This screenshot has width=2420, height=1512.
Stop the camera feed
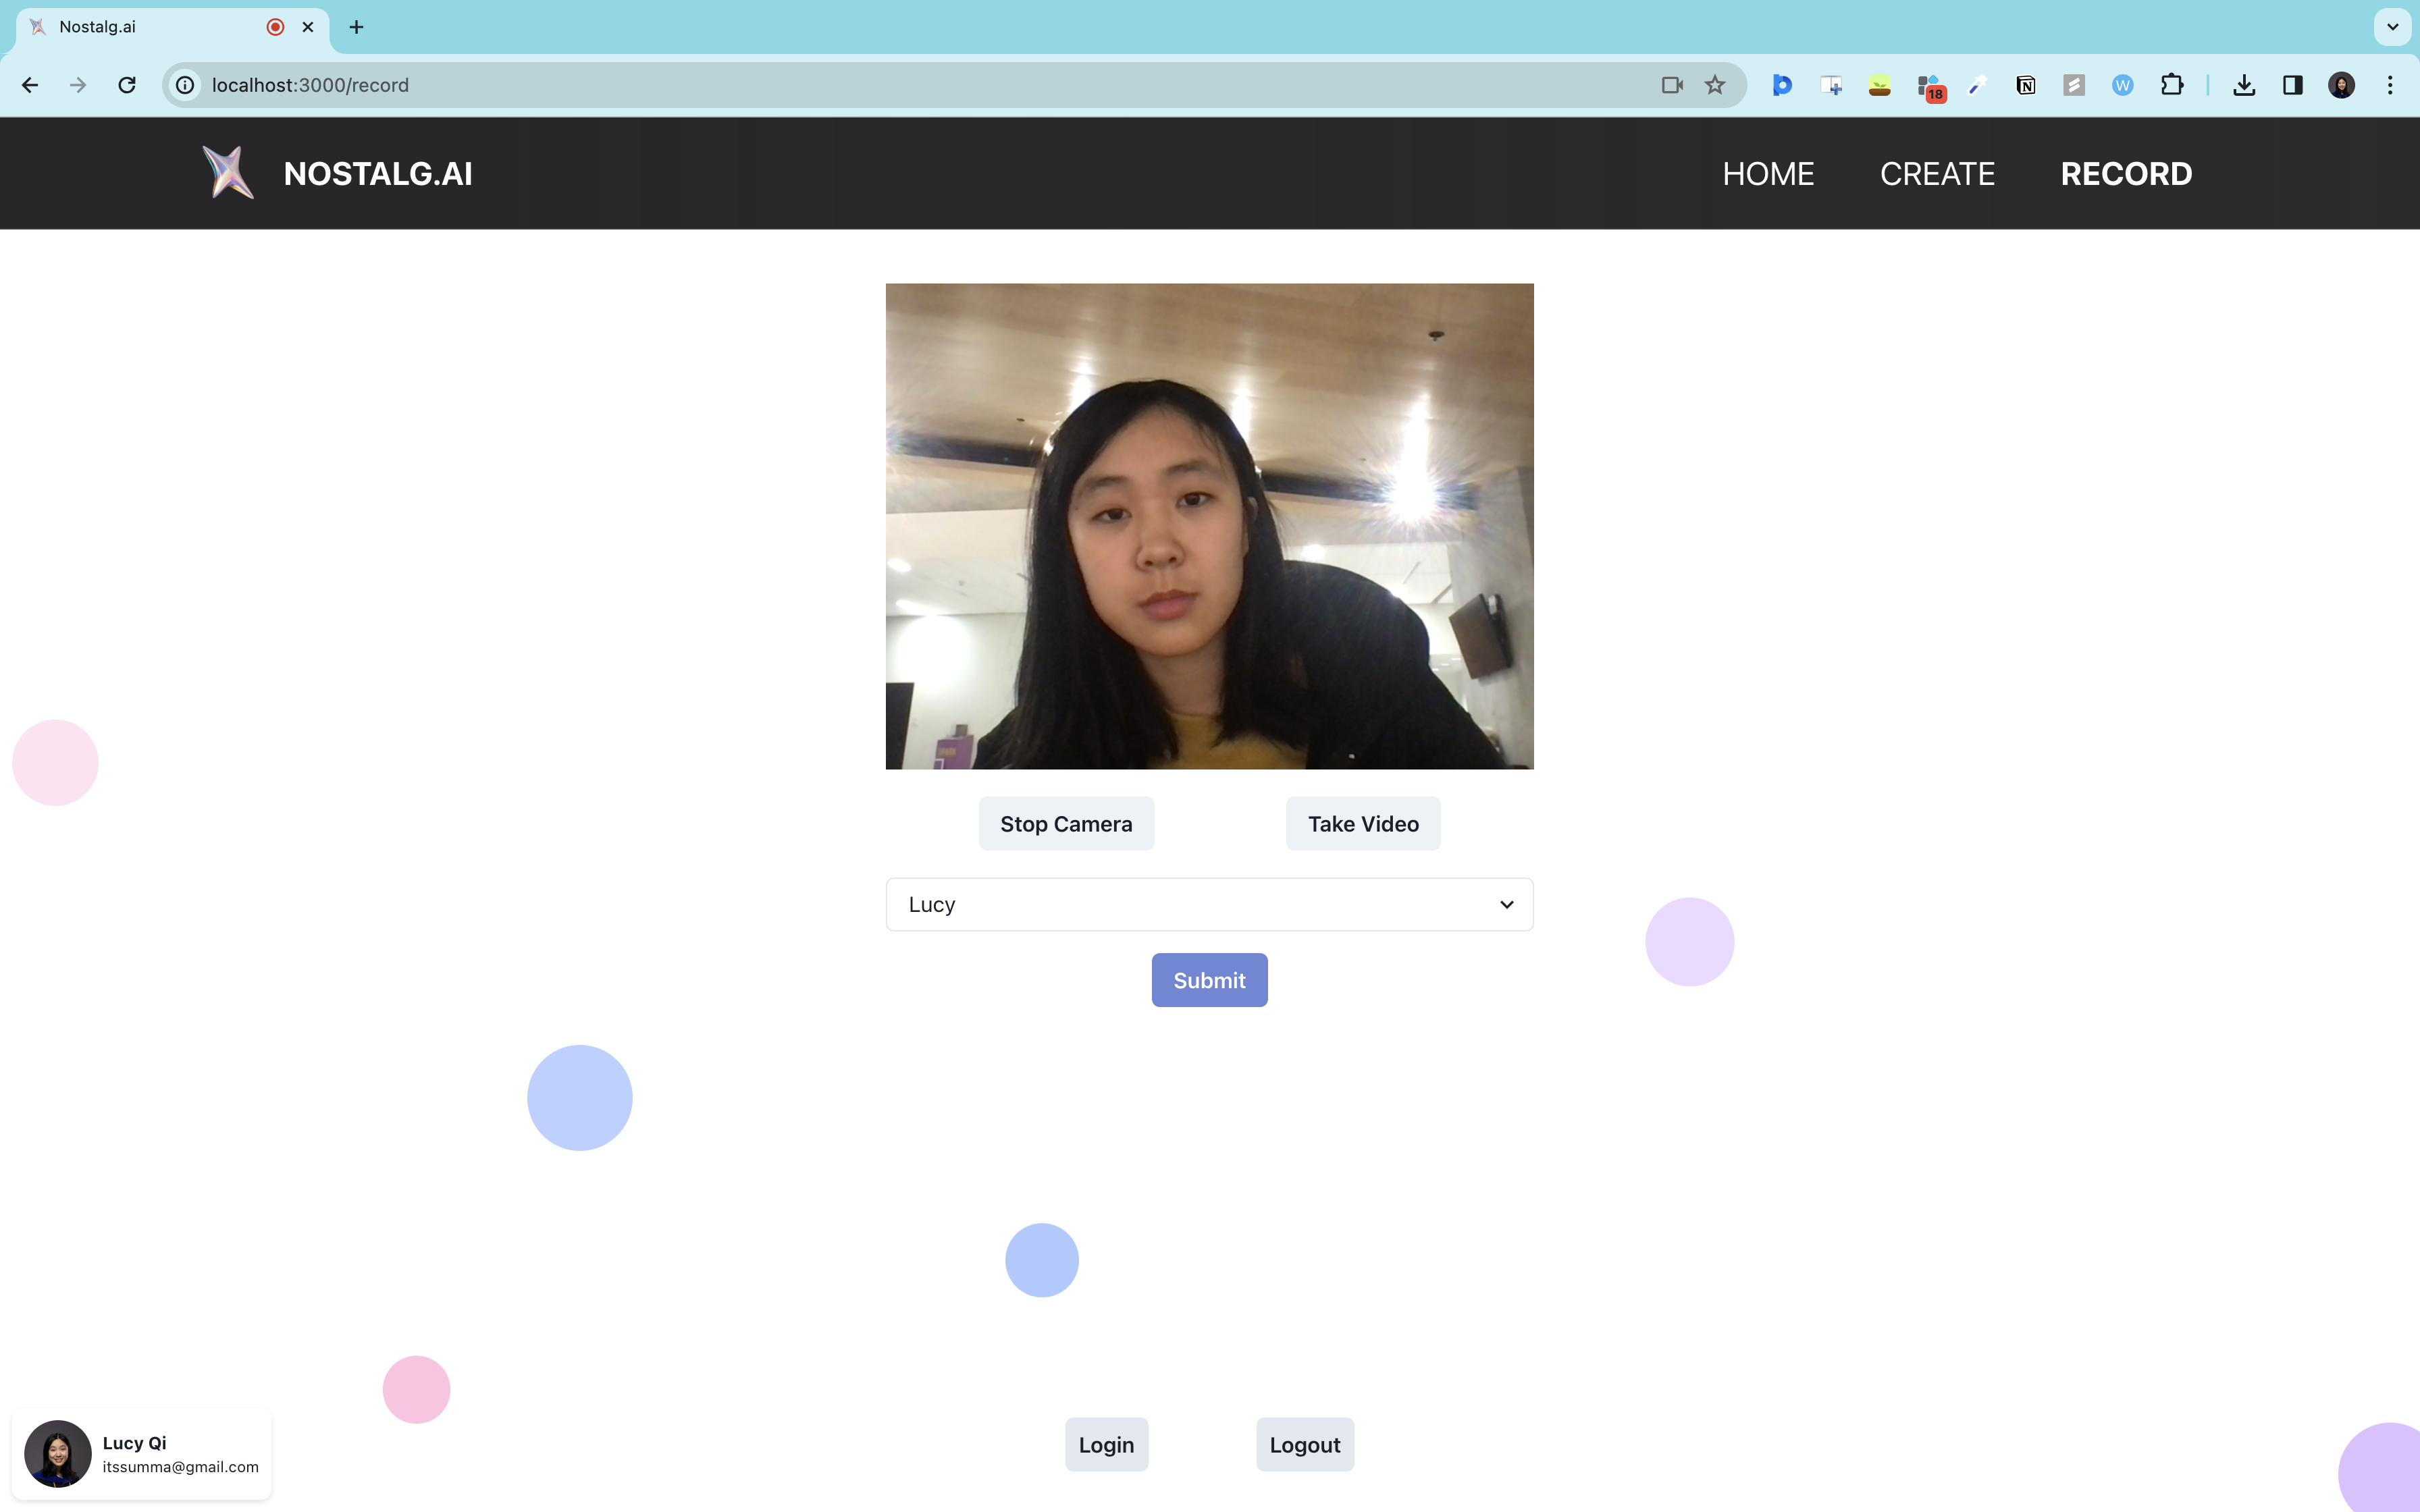pyautogui.click(x=1066, y=823)
